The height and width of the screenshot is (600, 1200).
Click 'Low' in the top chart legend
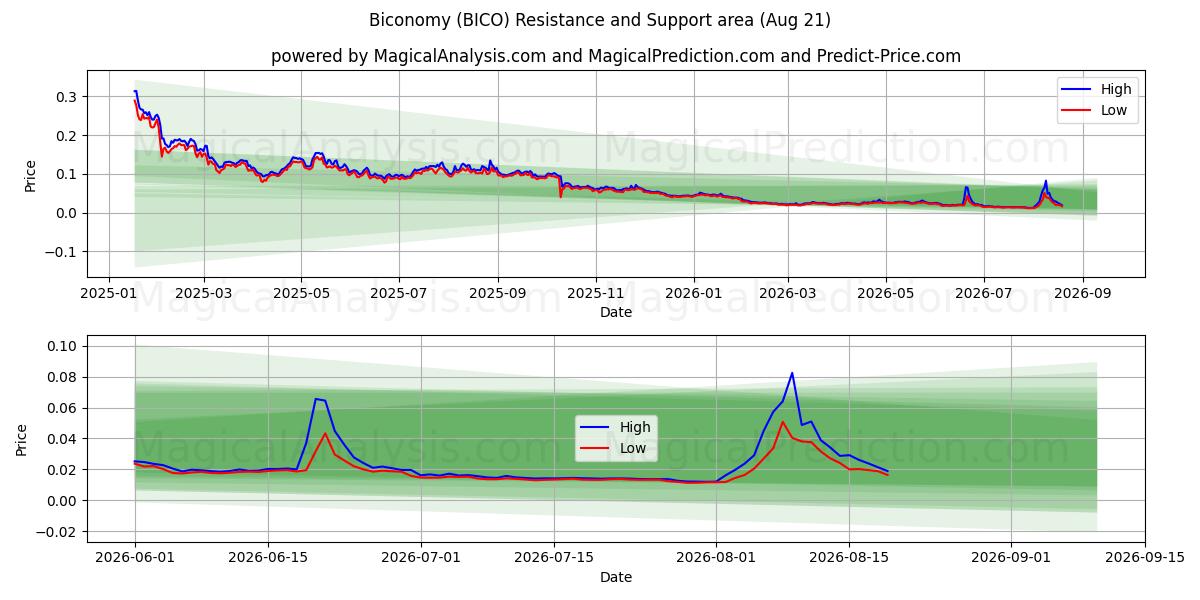pyautogui.click(x=1114, y=110)
